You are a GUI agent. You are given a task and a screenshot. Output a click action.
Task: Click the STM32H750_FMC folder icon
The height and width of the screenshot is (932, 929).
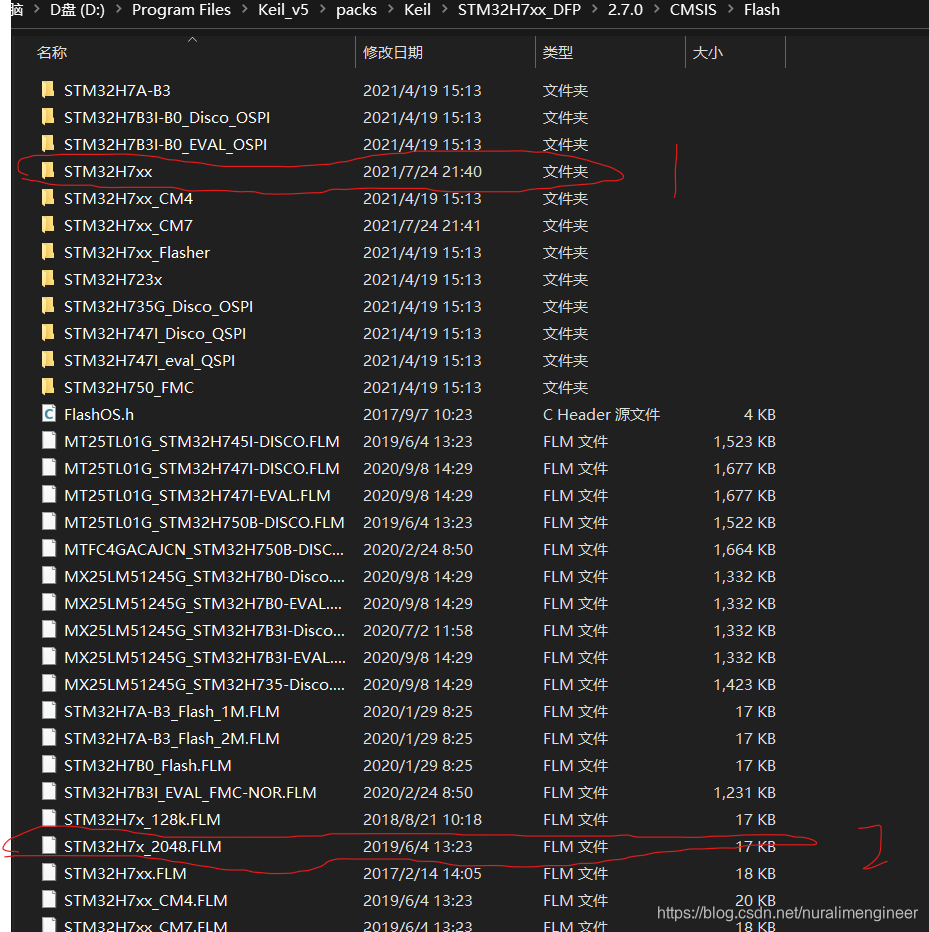coord(48,388)
